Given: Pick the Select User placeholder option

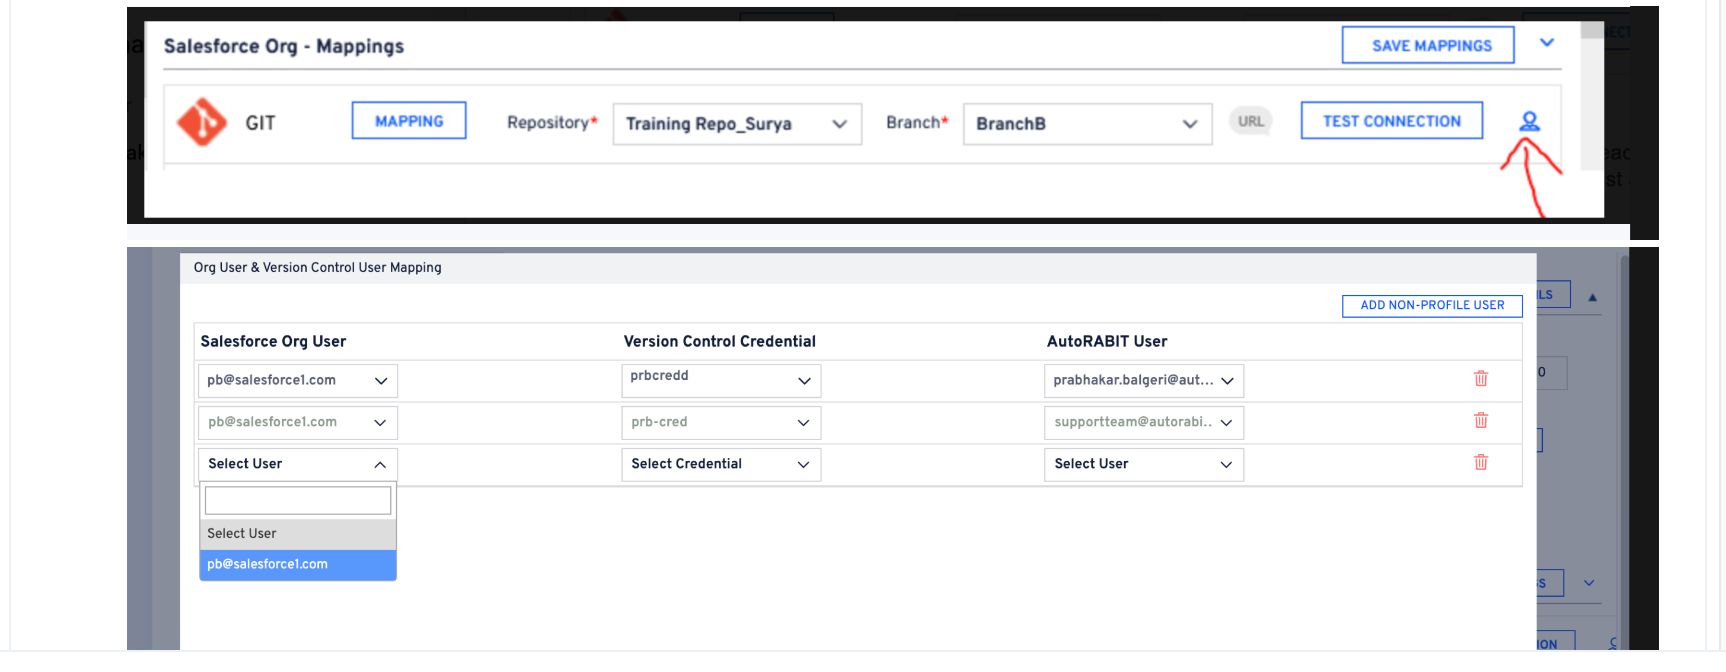Looking at the screenshot, I should click(x=298, y=534).
